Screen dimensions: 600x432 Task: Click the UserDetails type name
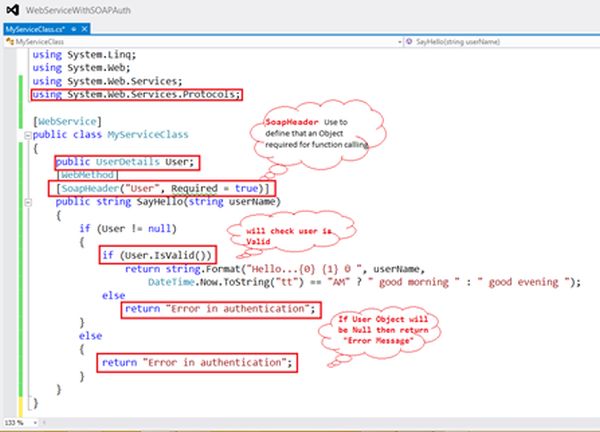click(x=127, y=162)
